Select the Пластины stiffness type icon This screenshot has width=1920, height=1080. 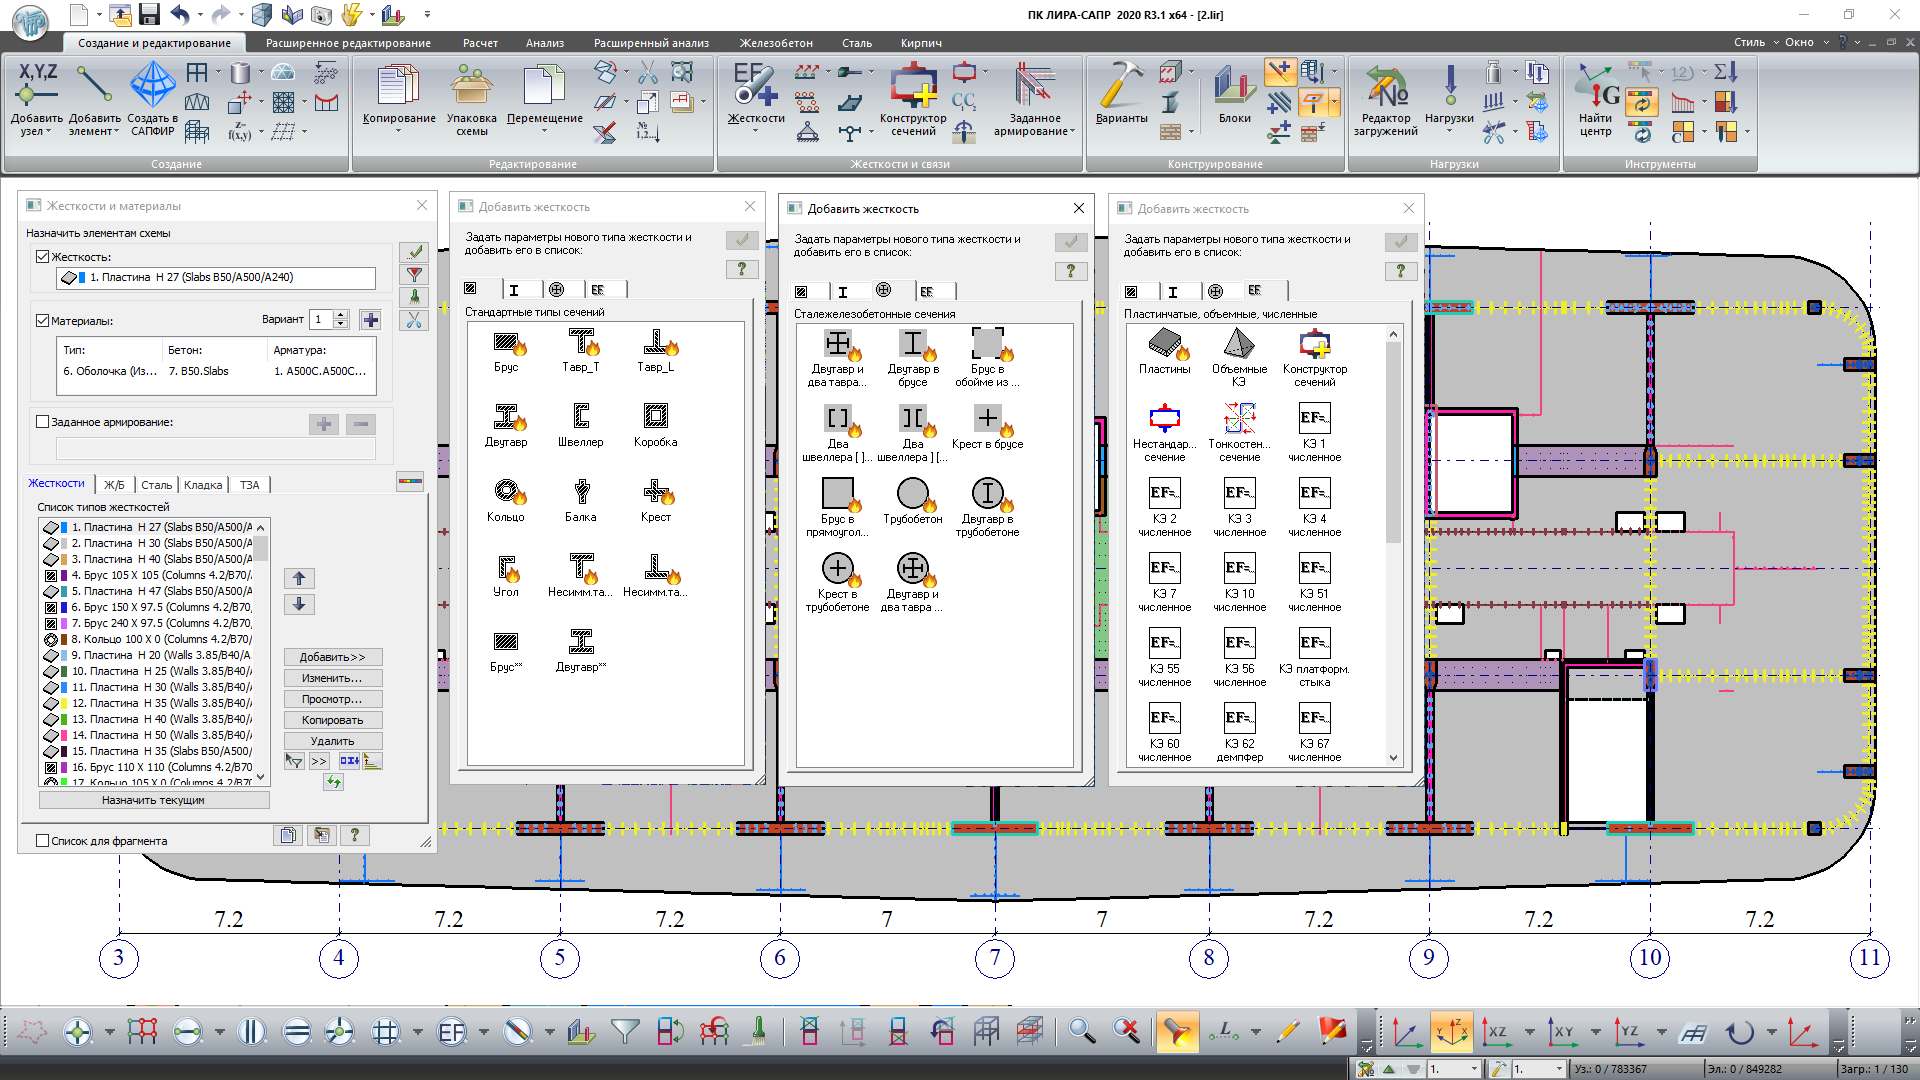point(1164,345)
